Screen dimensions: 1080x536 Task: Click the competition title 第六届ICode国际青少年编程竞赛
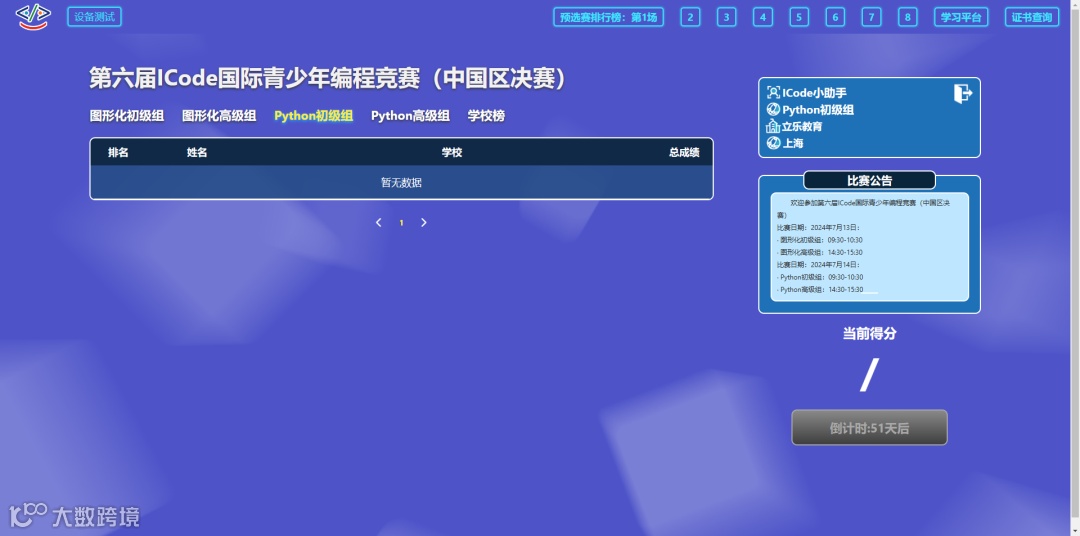click(327, 79)
